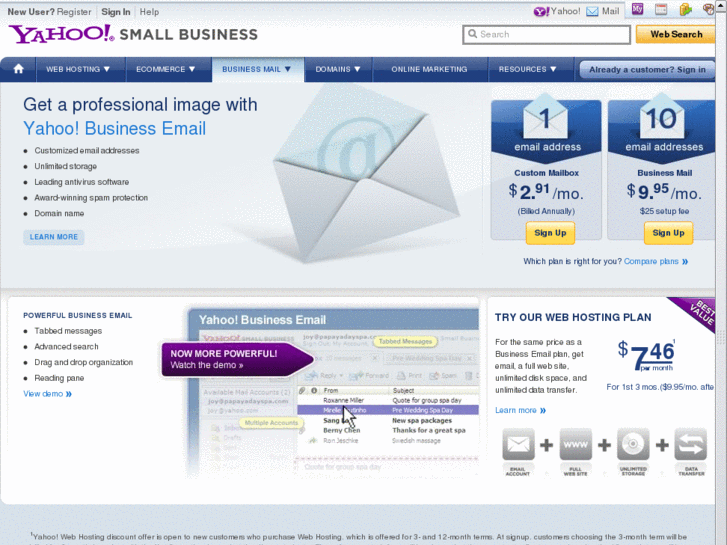727x545 pixels.
Task: Click the Yahoo! icon in top bar
Action: point(541,12)
